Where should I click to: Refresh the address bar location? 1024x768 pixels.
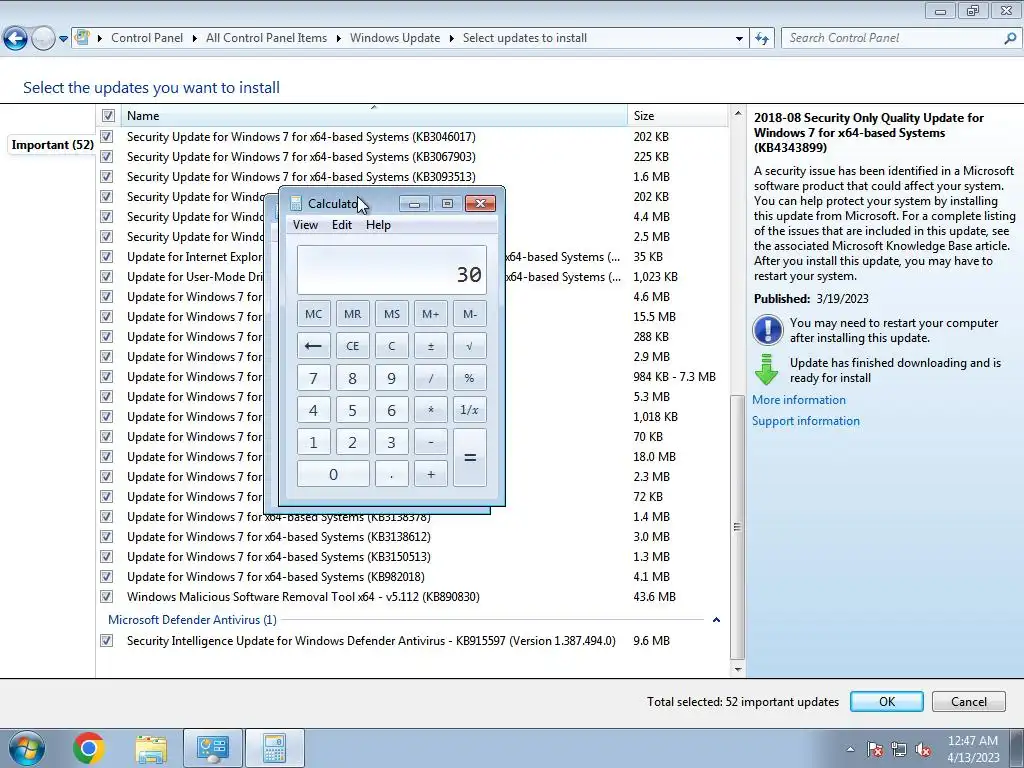click(762, 38)
